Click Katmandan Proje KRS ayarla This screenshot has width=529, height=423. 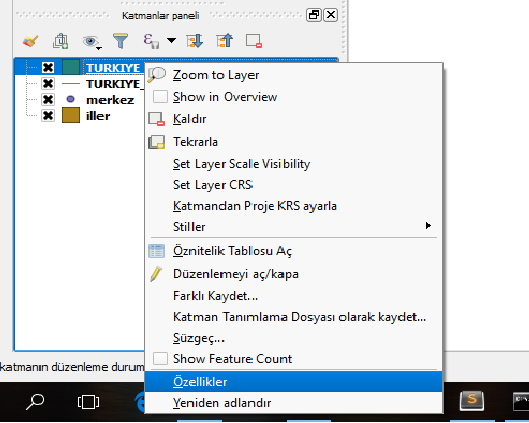[x=294, y=206]
